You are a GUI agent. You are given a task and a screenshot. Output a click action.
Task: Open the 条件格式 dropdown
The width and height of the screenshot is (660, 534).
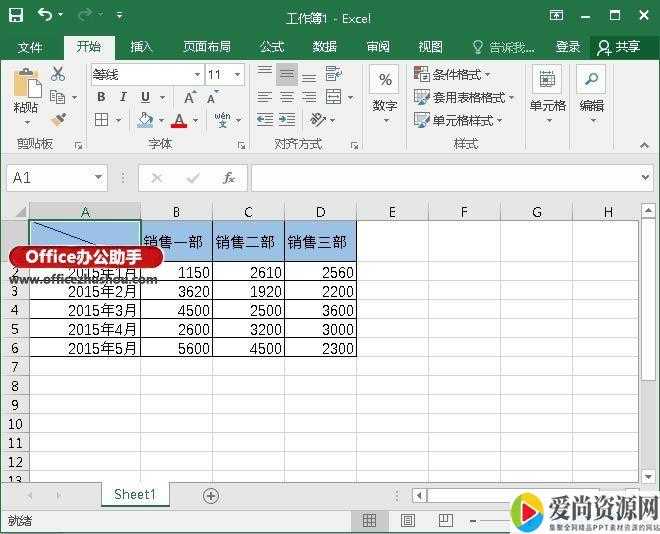[462, 74]
